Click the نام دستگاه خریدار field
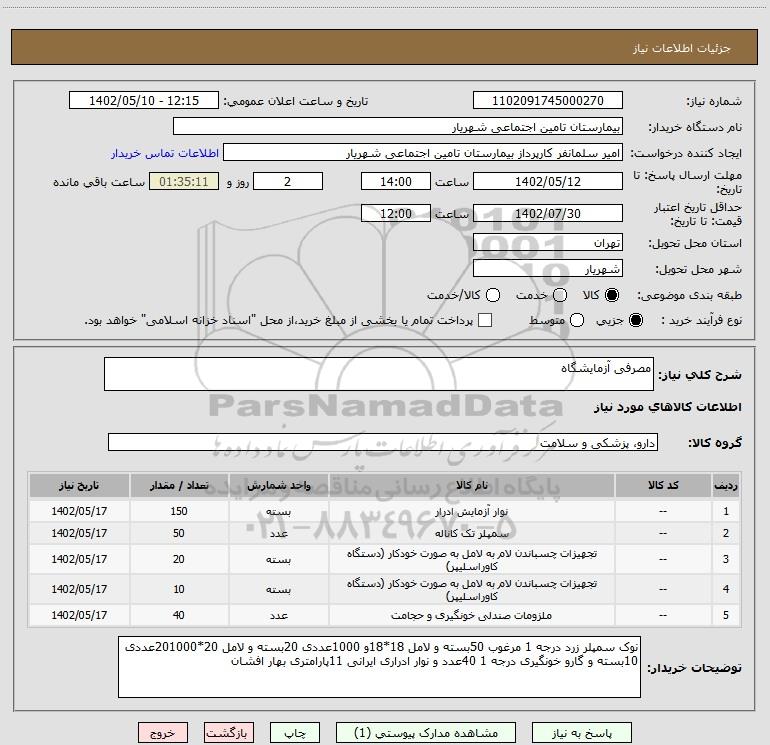The width and height of the screenshot is (770, 745). [398, 126]
